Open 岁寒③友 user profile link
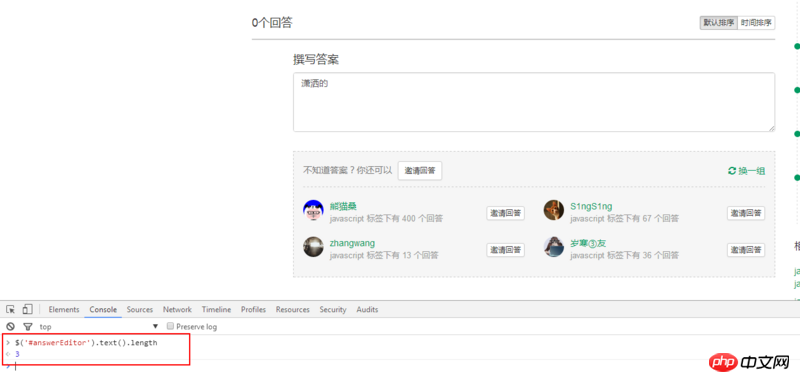The height and width of the screenshot is (382, 800). [x=588, y=243]
